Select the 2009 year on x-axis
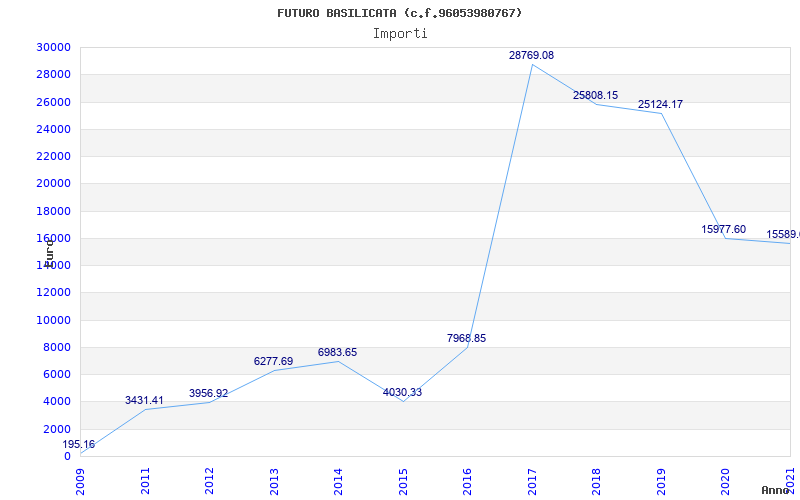 click(x=81, y=479)
